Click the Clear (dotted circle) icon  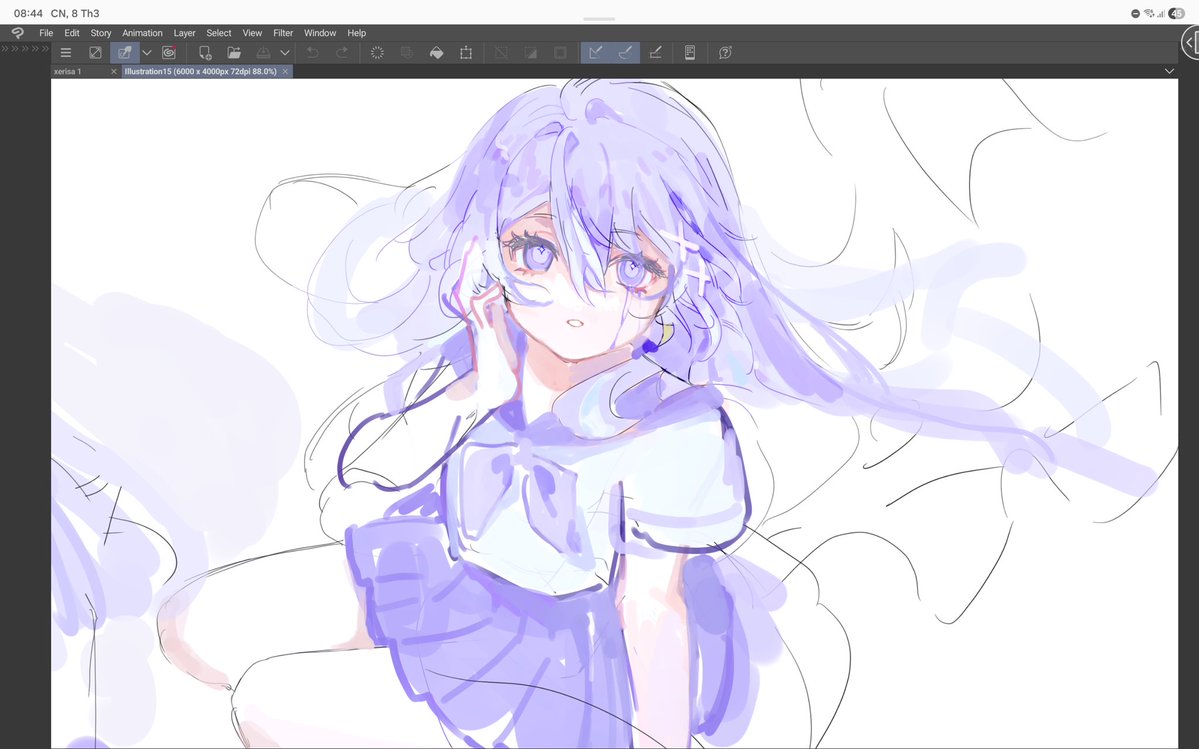tap(377, 53)
